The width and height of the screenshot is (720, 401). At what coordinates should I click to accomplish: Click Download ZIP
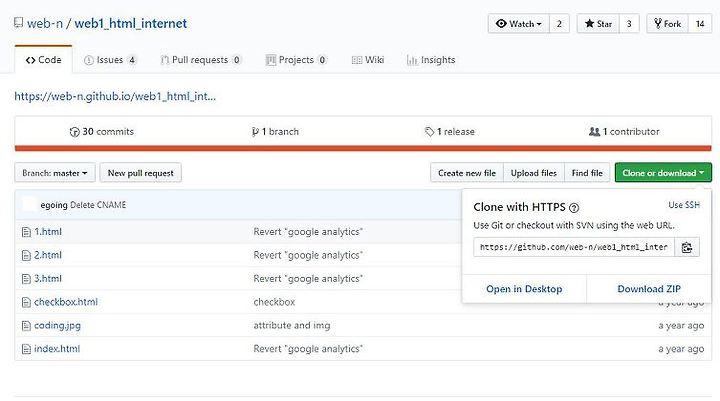pyautogui.click(x=649, y=289)
